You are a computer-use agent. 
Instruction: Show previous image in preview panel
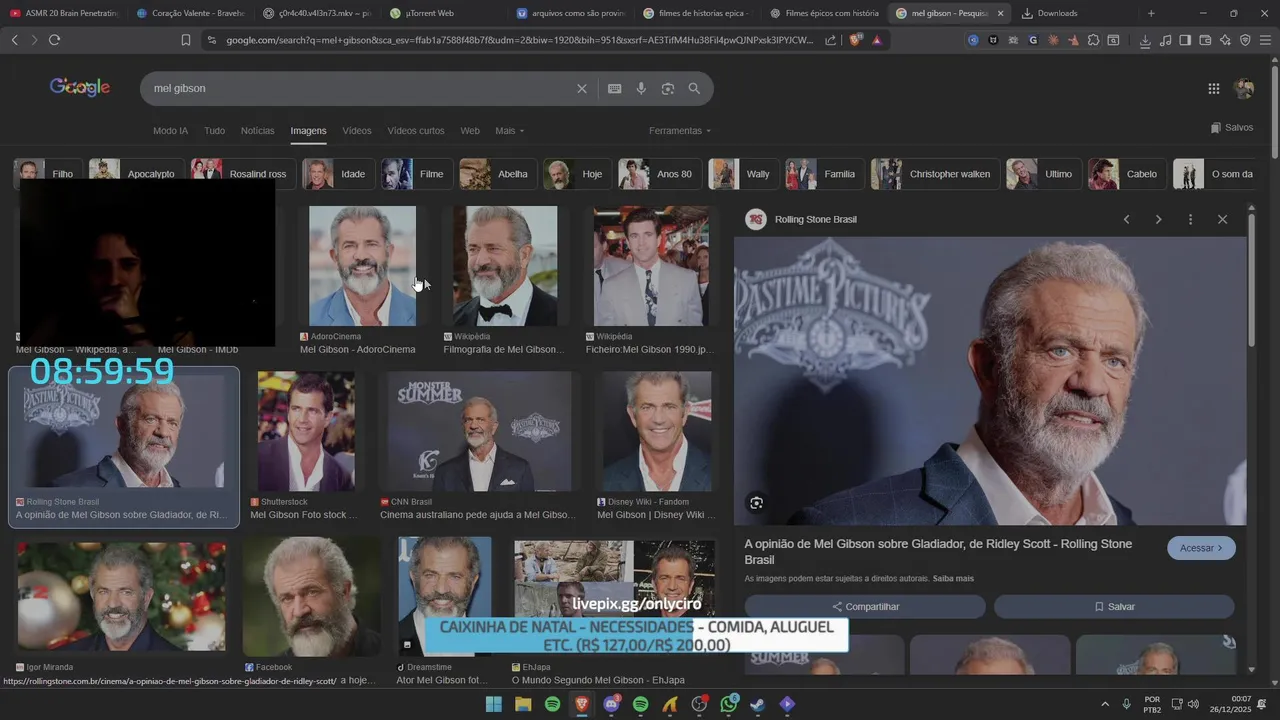pyautogui.click(x=1126, y=219)
